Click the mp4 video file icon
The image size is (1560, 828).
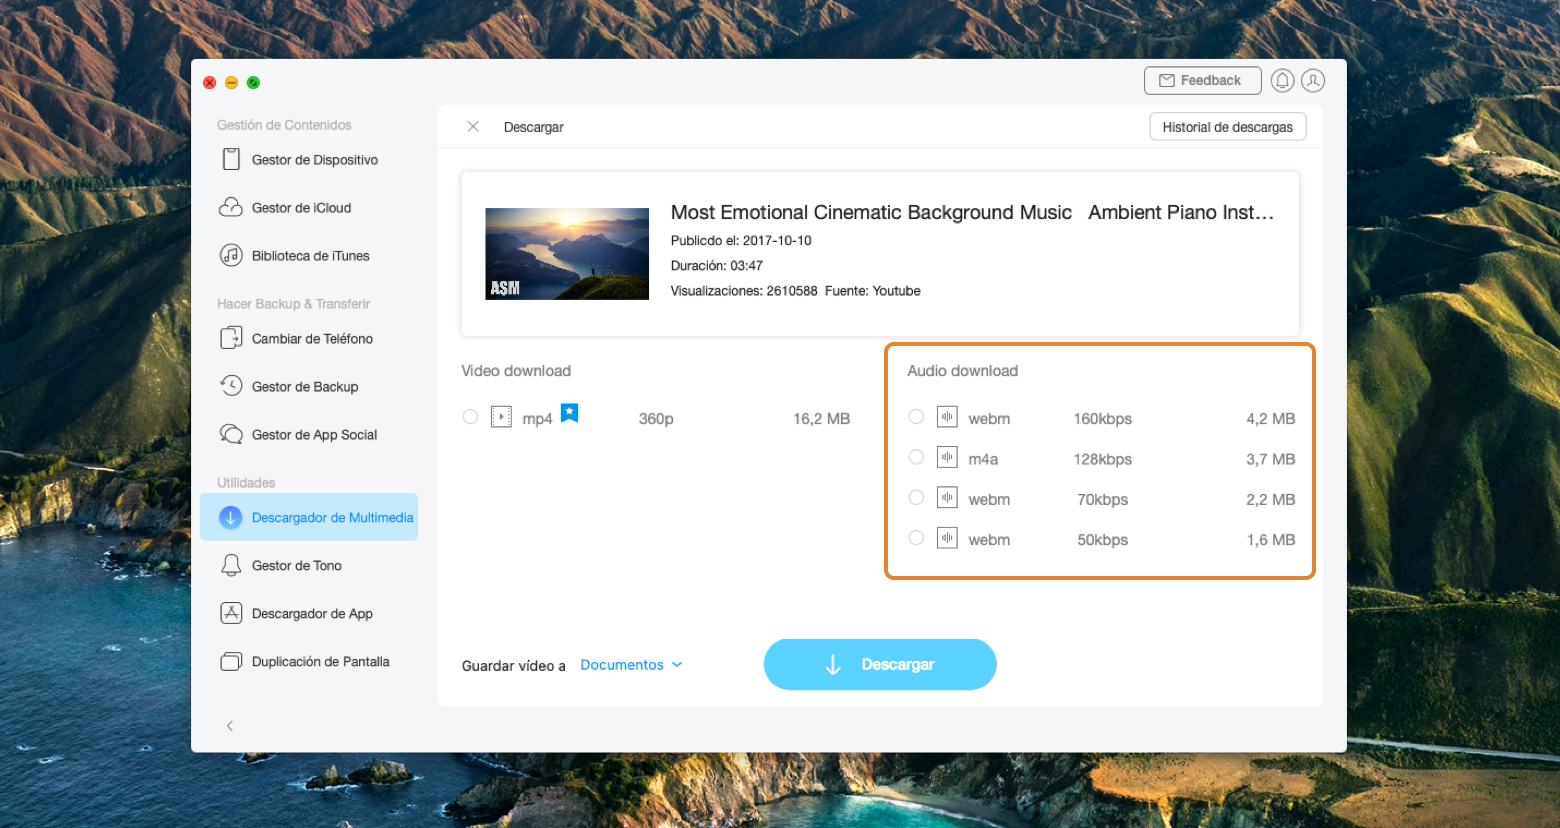[501, 417]
